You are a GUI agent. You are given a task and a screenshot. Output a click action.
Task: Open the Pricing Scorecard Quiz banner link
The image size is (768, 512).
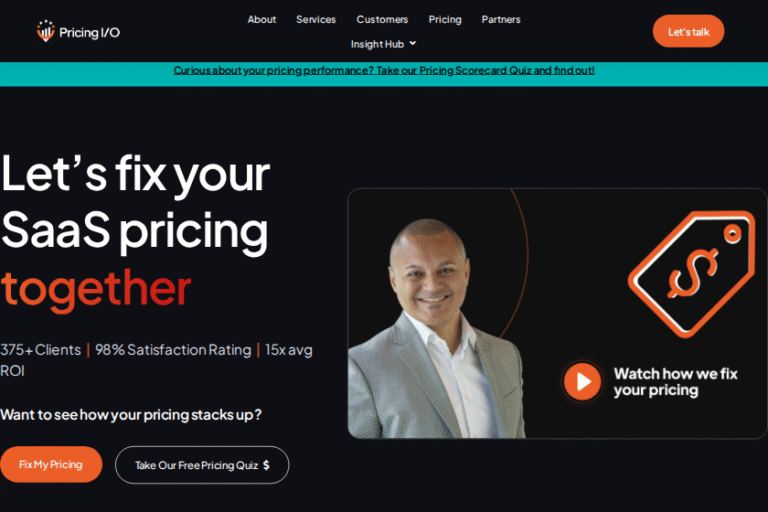384,71
